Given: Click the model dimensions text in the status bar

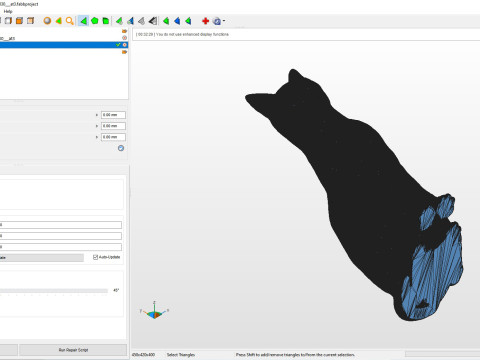Looking at the screenshot, I should (x=143, y=355).
